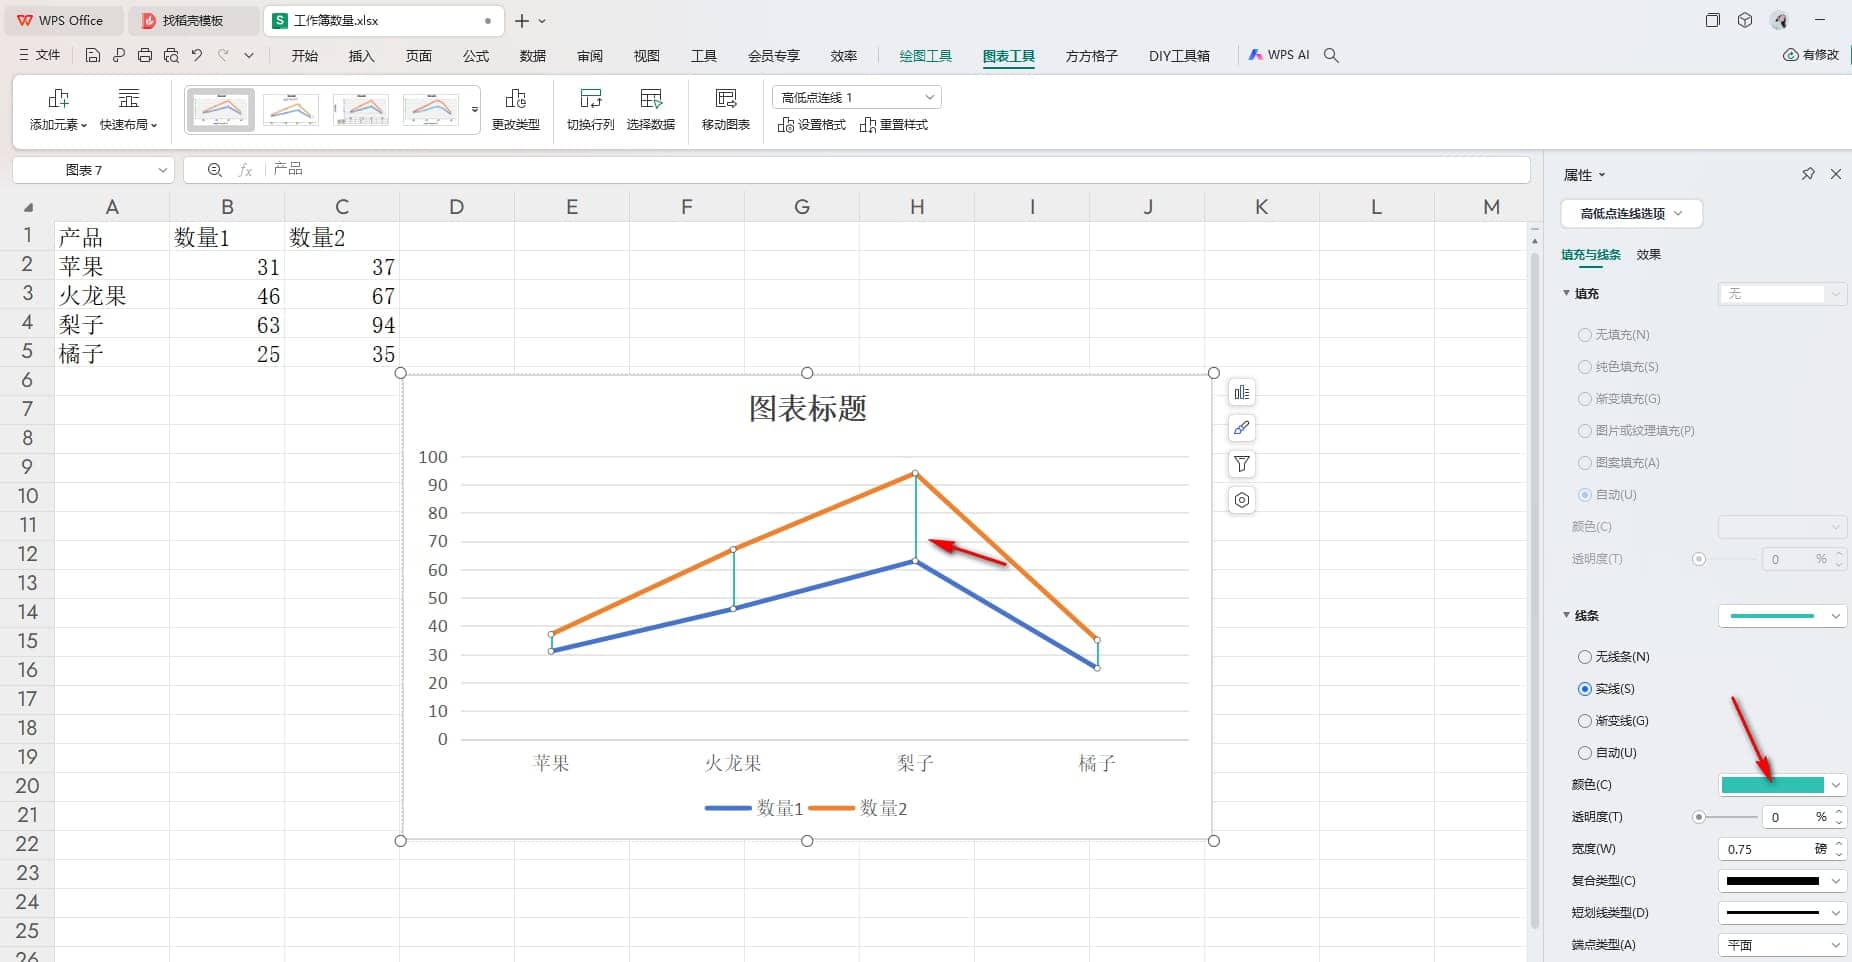The image size is (1852, 962).
Task: Open the File (文件) menu
Action: pos(40,55)
